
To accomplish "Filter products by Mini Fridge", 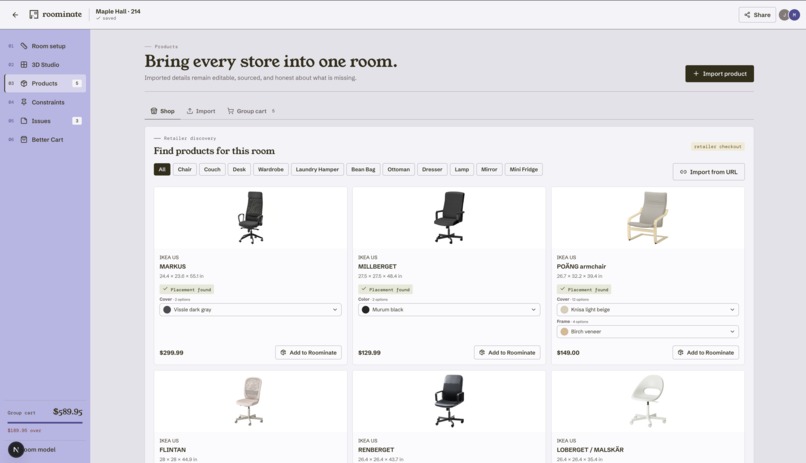I will tap(524, 170).
